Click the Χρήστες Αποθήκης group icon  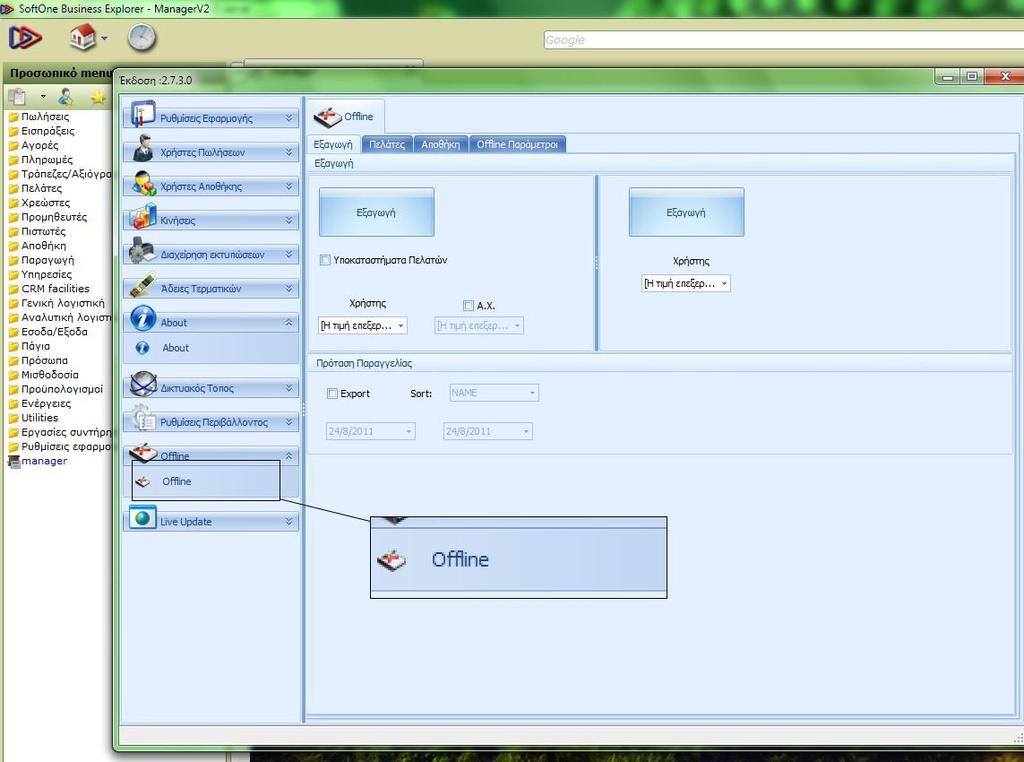142,183
